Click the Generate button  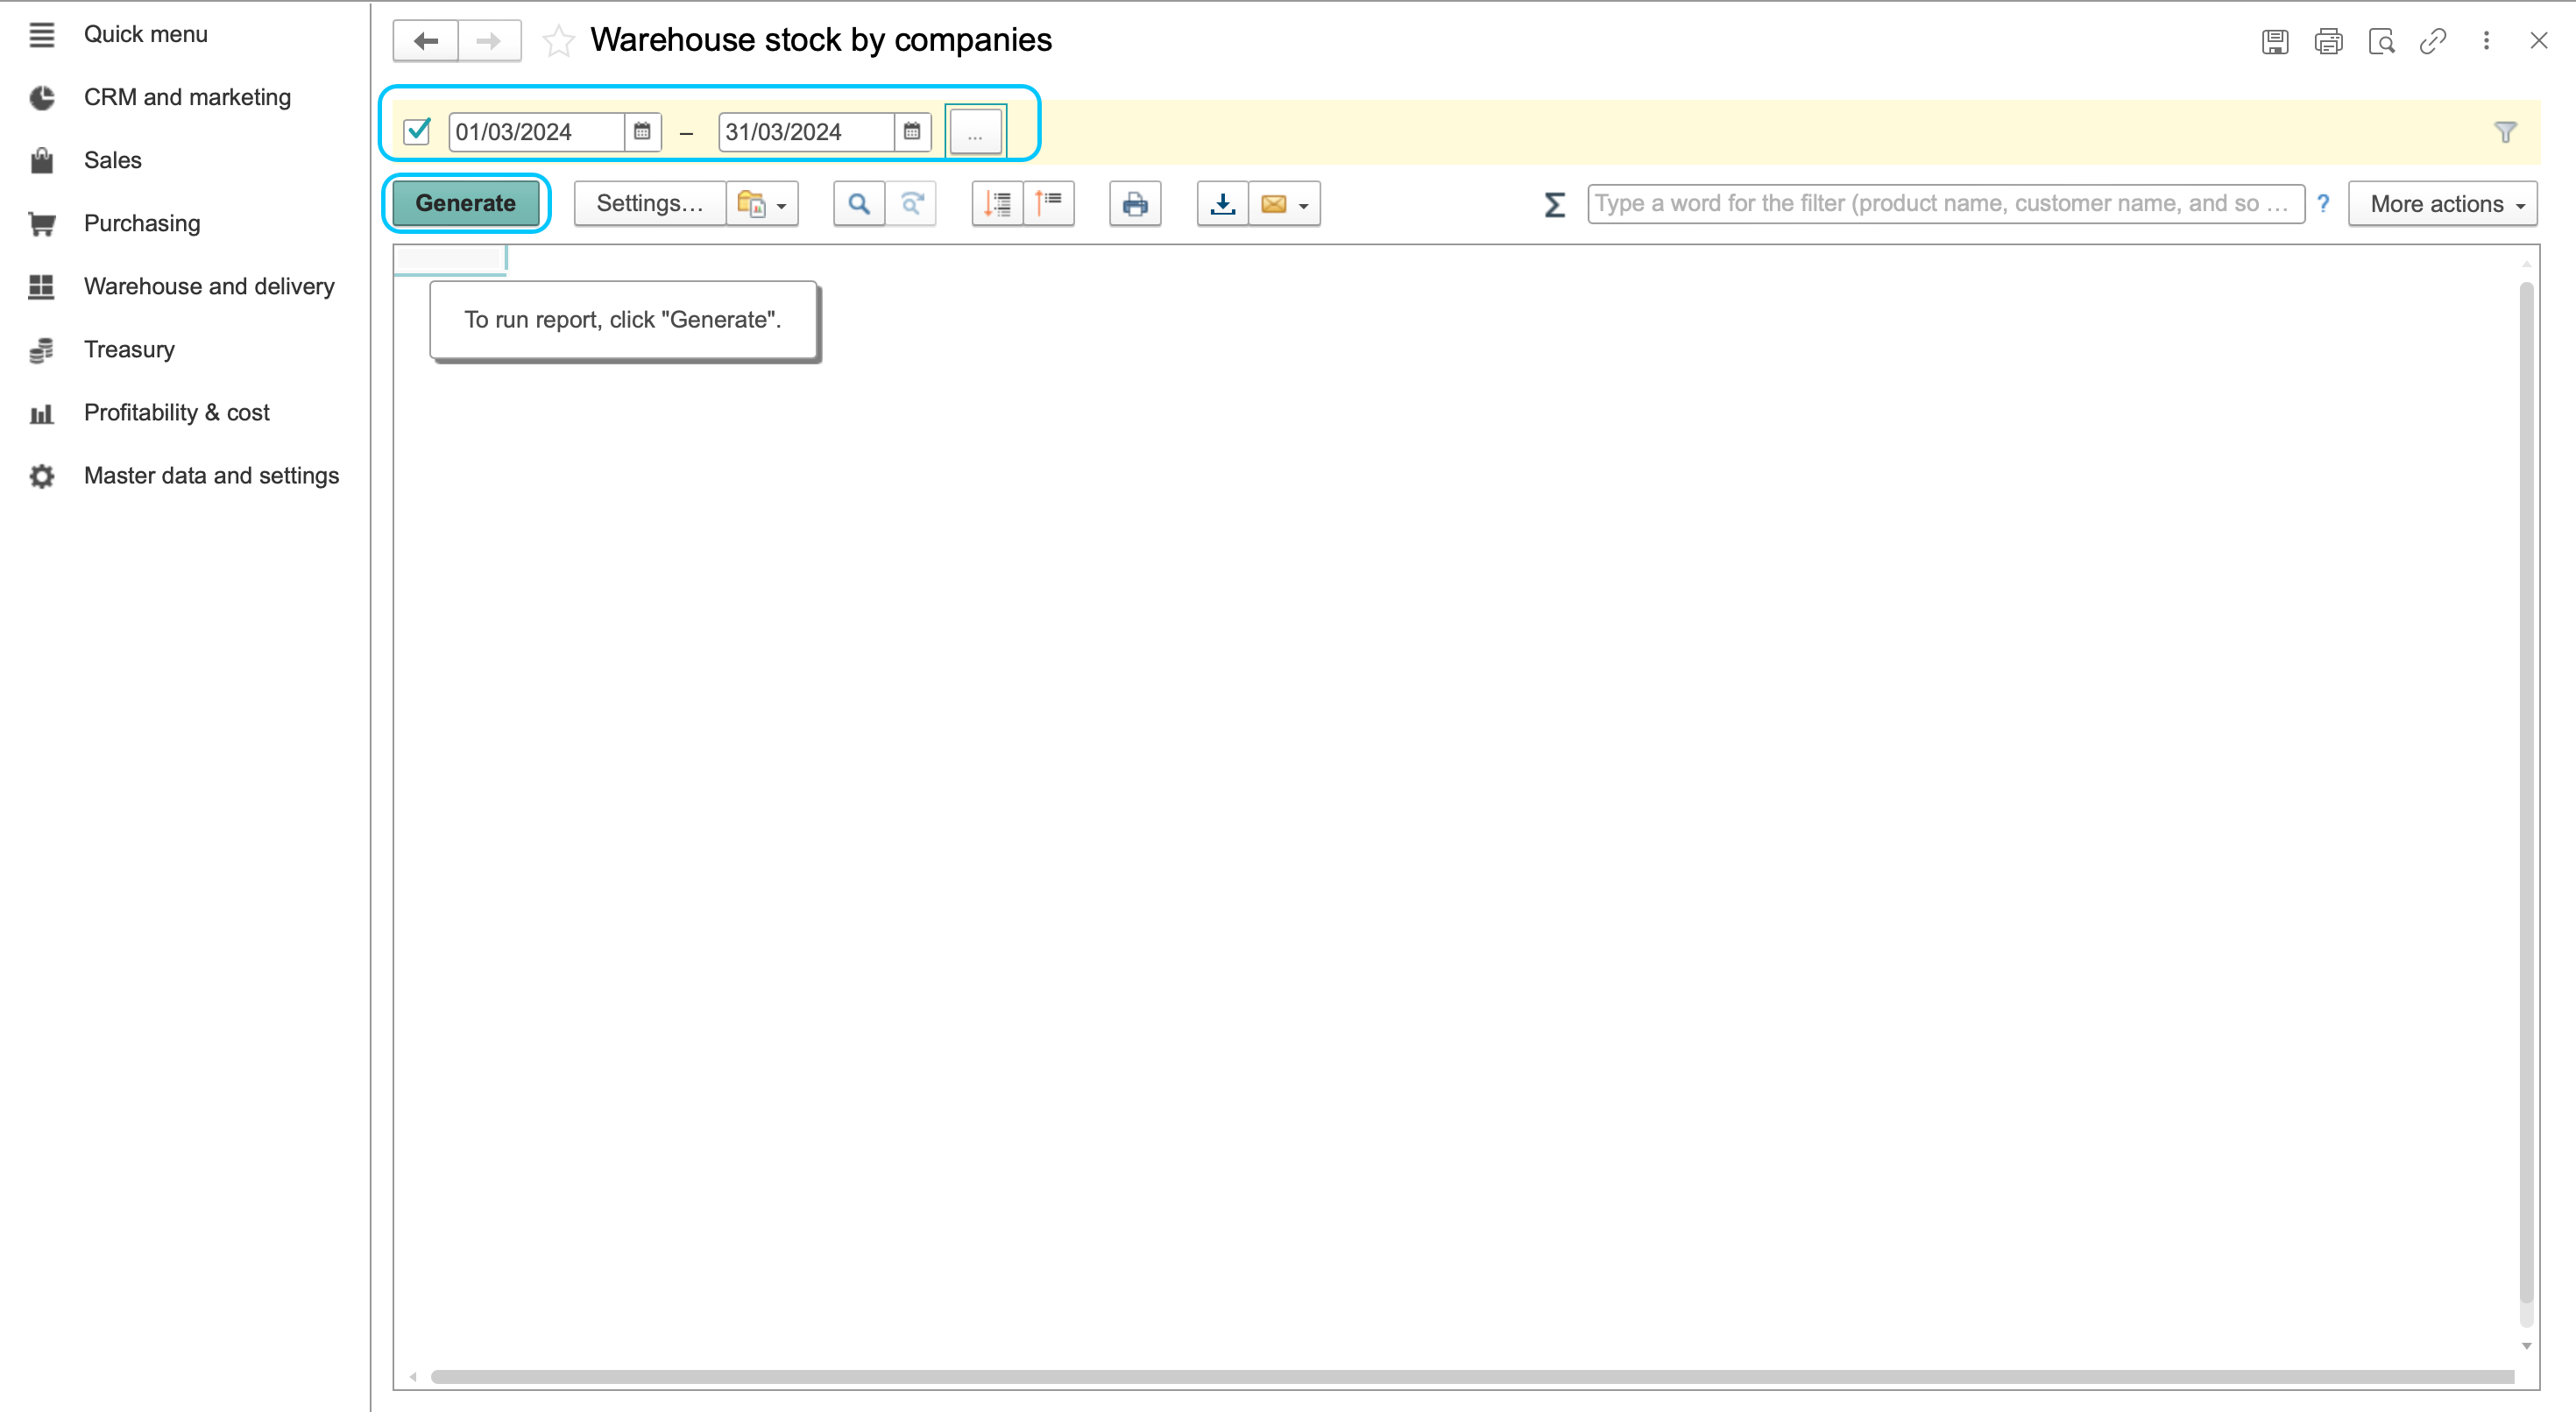465,203
